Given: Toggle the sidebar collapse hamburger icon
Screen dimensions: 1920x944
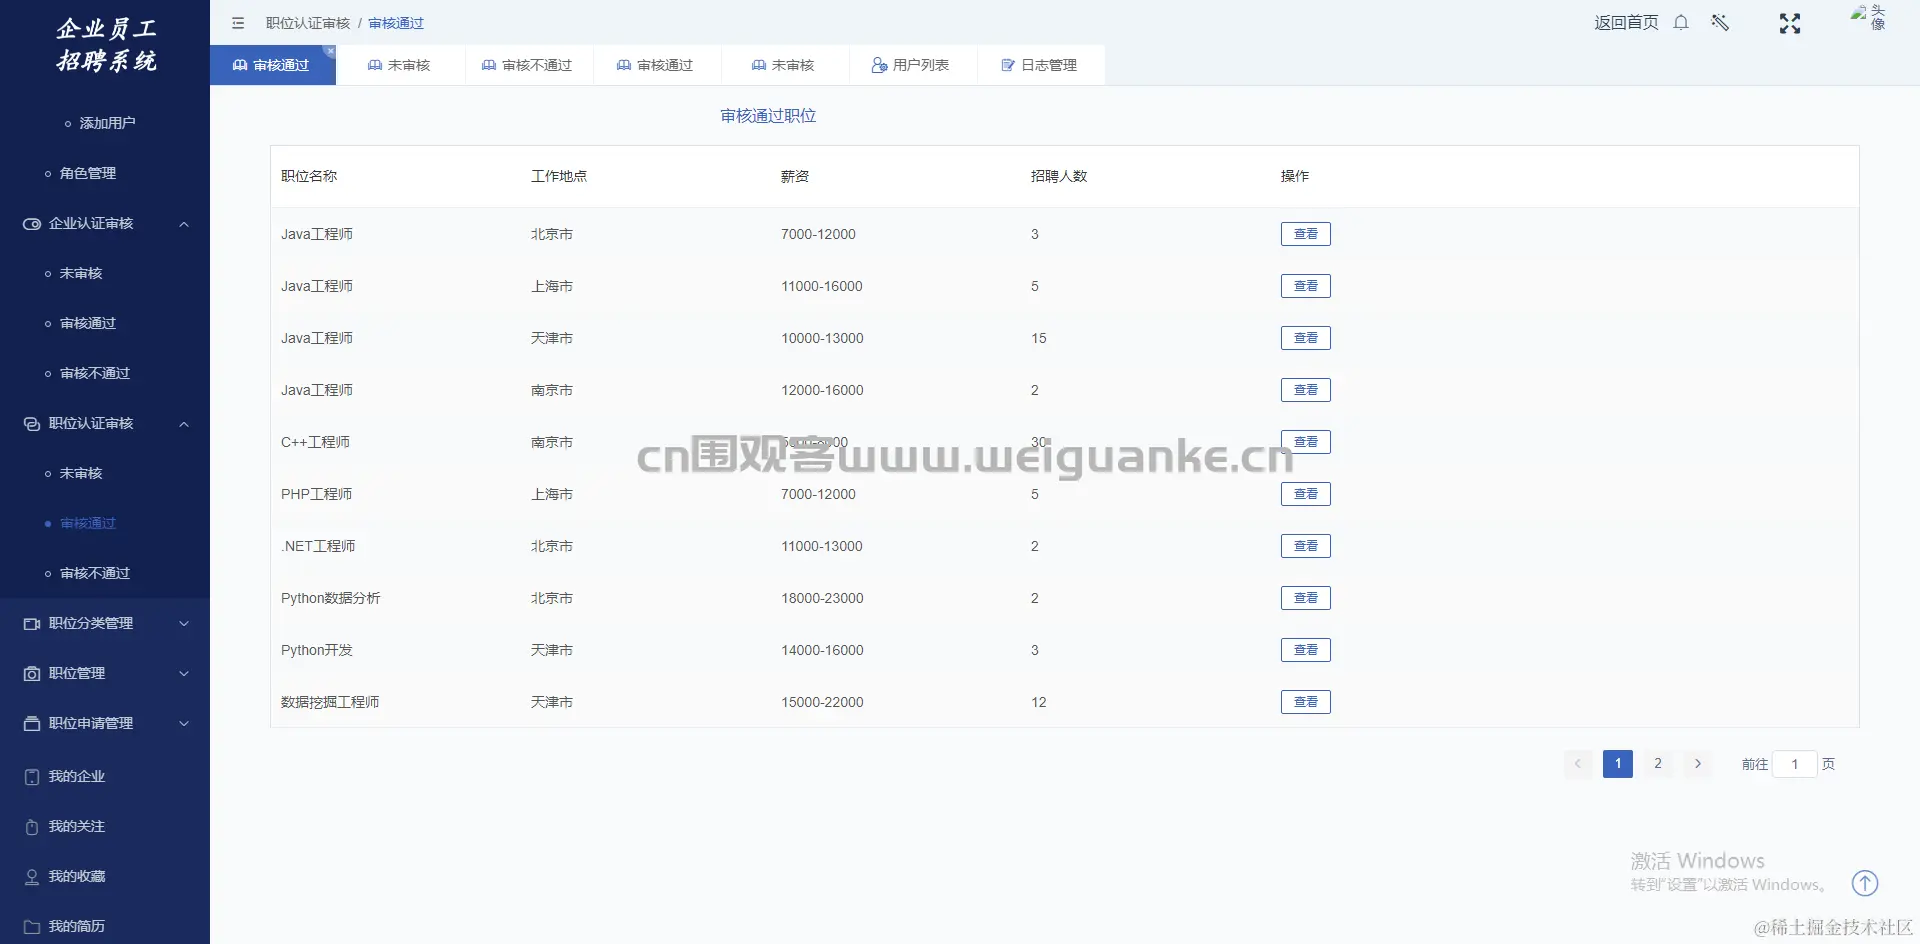Looking at the screenshot, I should [238, 23].
